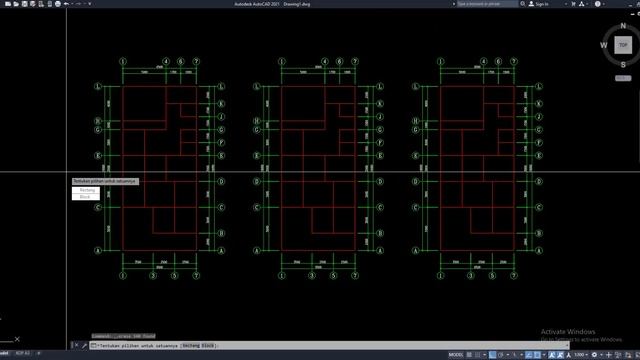Click Block option in the command line
This screenshot has width=640, height=360.
click(x=208, y=345)
